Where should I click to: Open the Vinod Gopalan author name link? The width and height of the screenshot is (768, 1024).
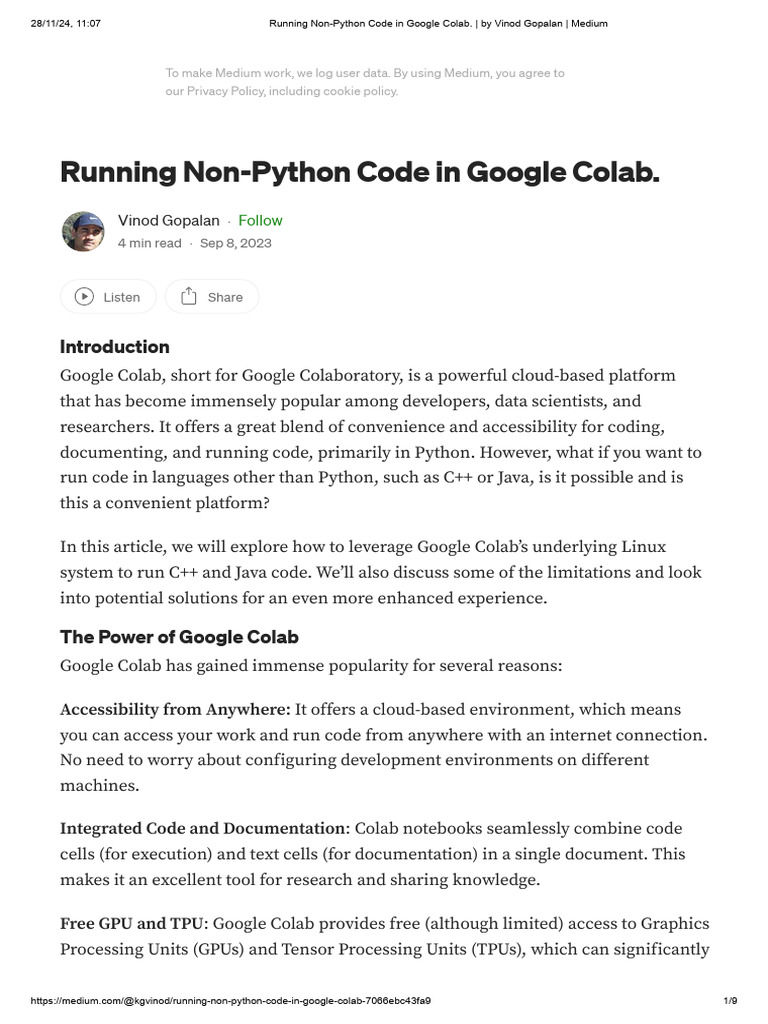(168, 220)
